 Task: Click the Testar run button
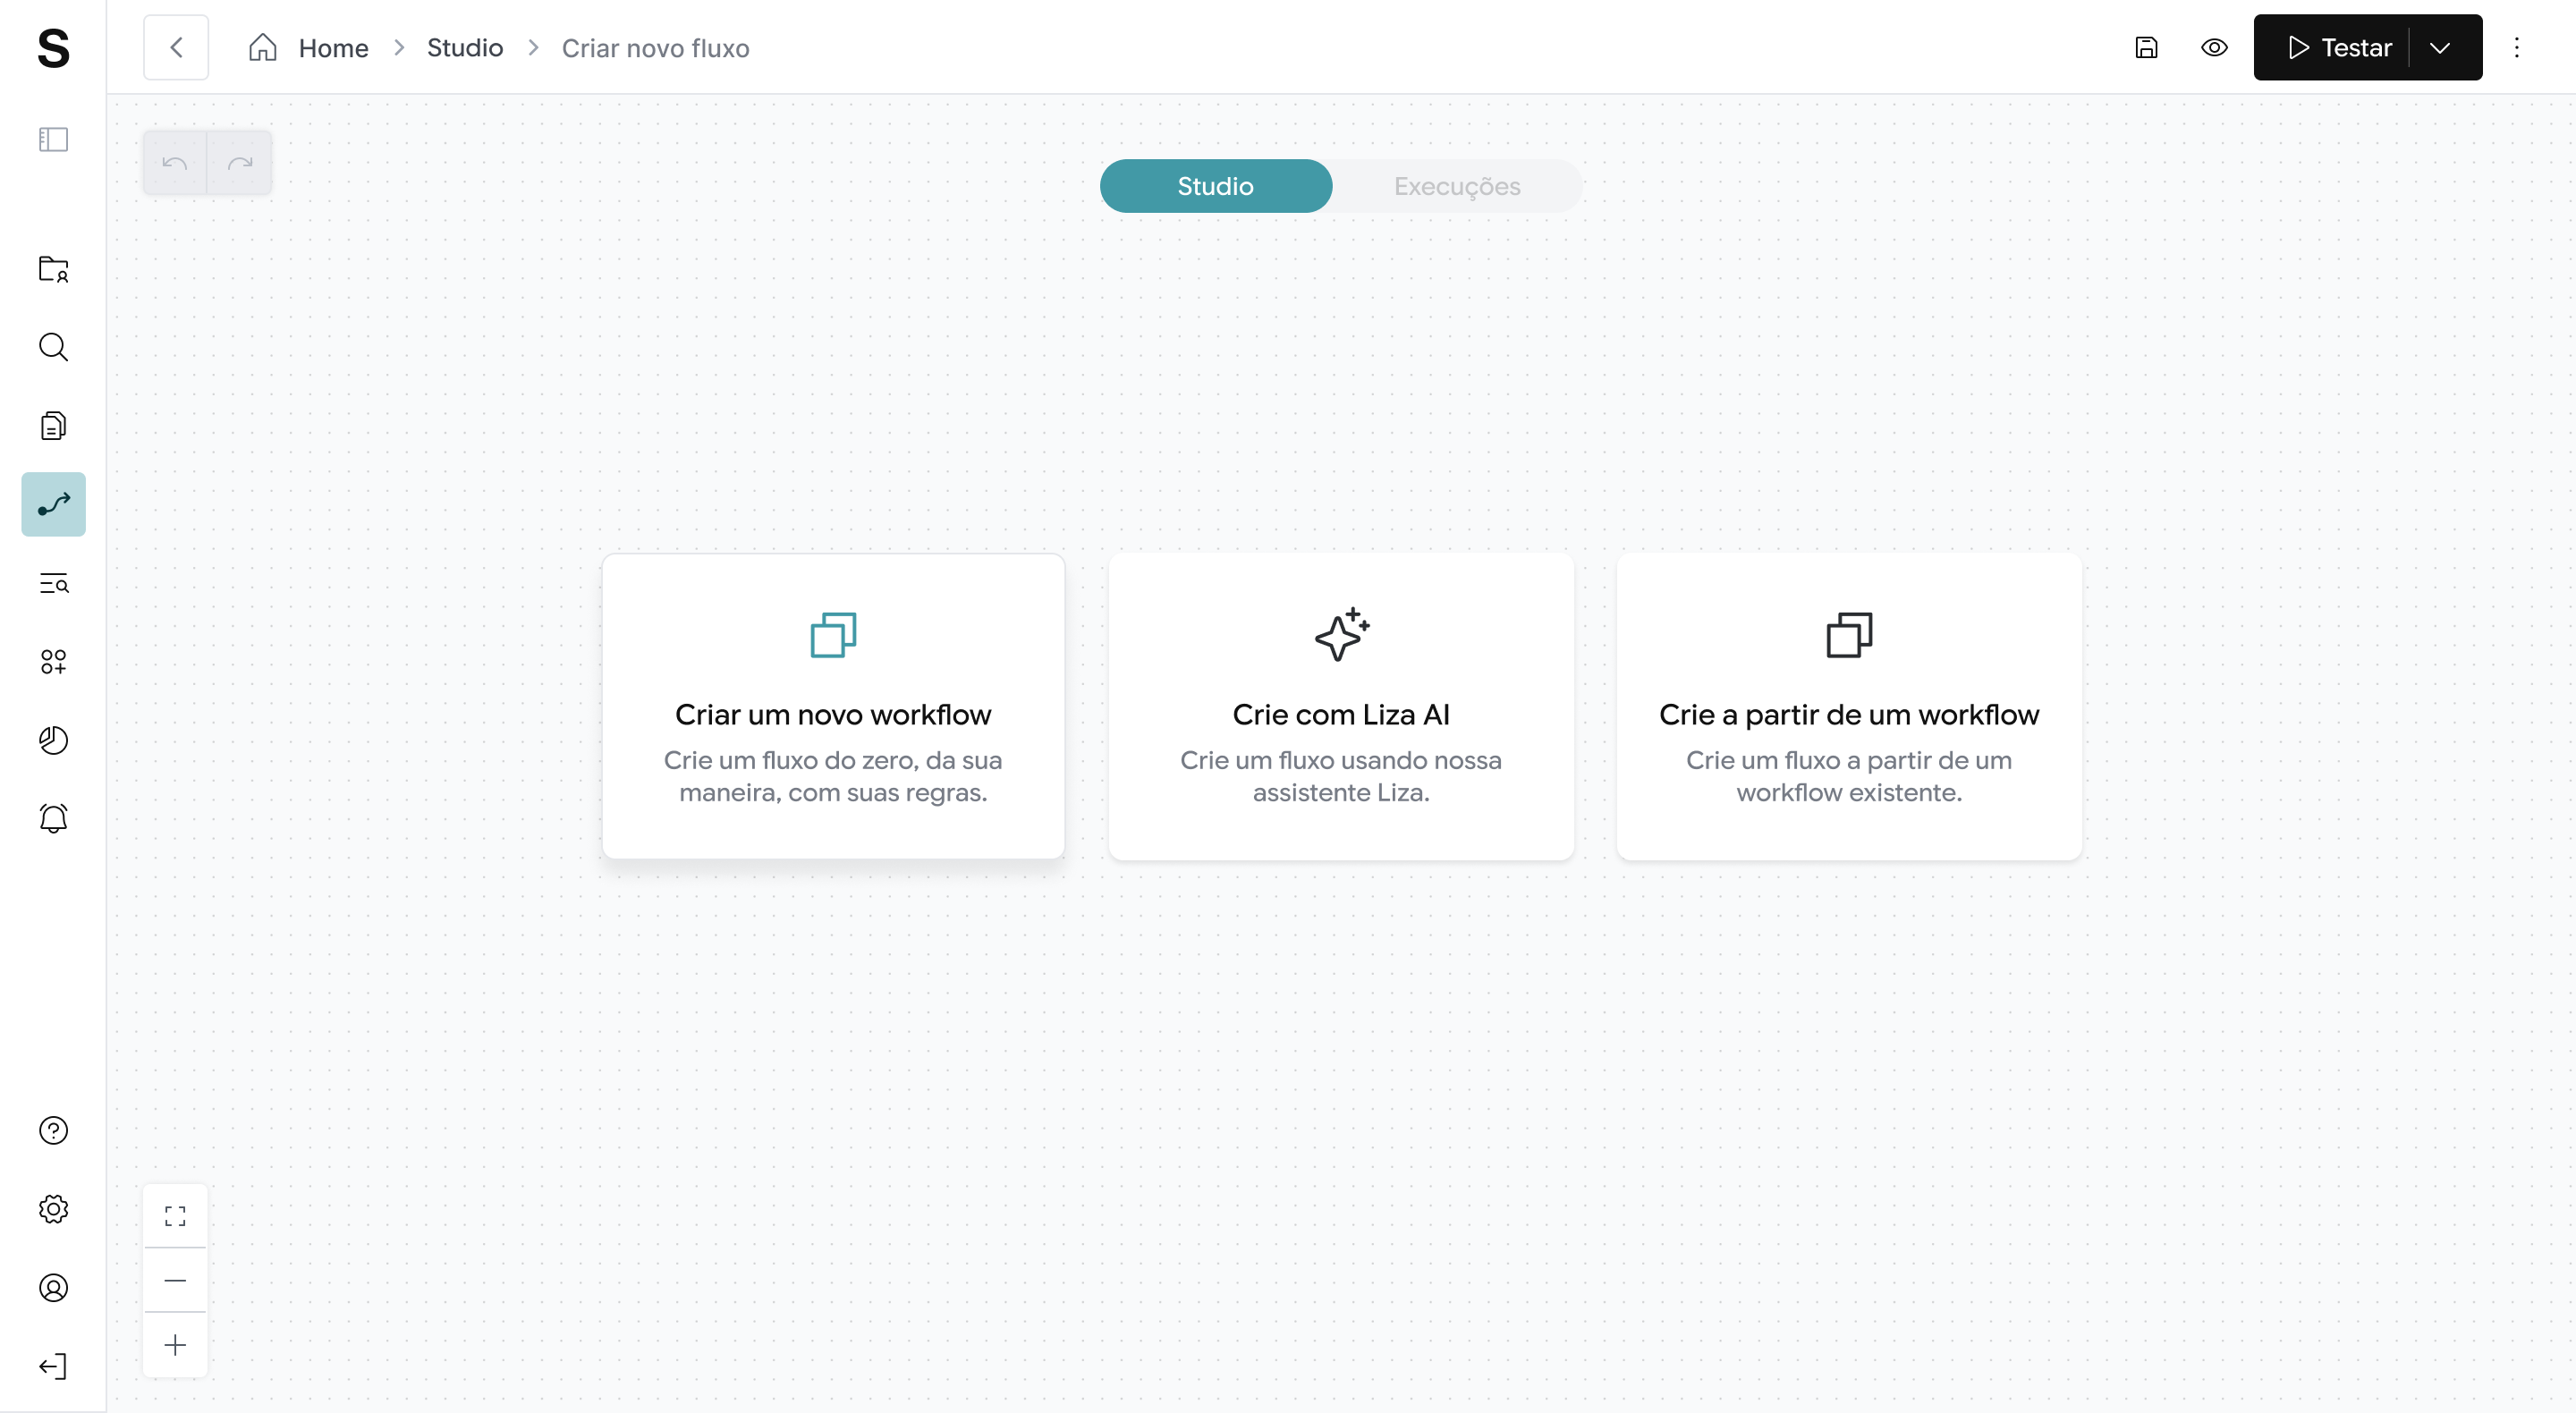pos(2340,47)
